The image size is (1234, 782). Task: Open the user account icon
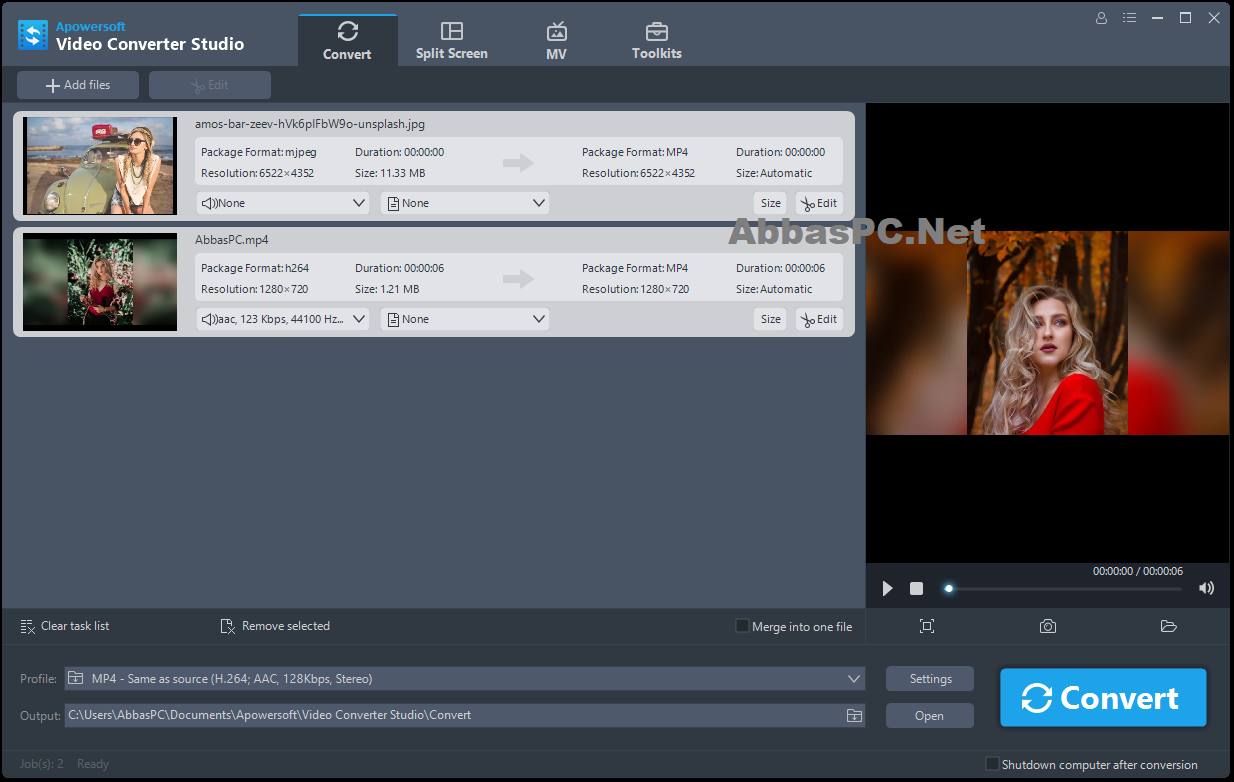point(1102,18)
